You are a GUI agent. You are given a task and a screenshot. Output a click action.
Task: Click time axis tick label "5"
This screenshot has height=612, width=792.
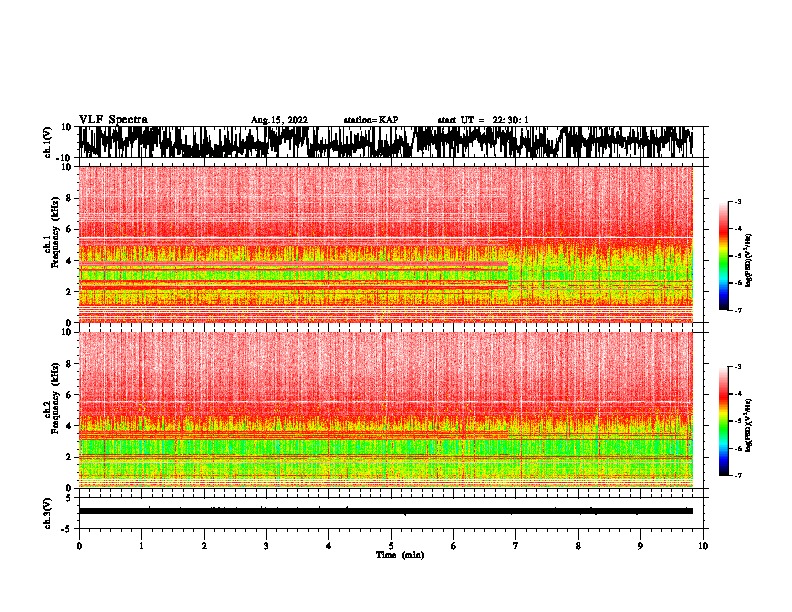point(391,546)
